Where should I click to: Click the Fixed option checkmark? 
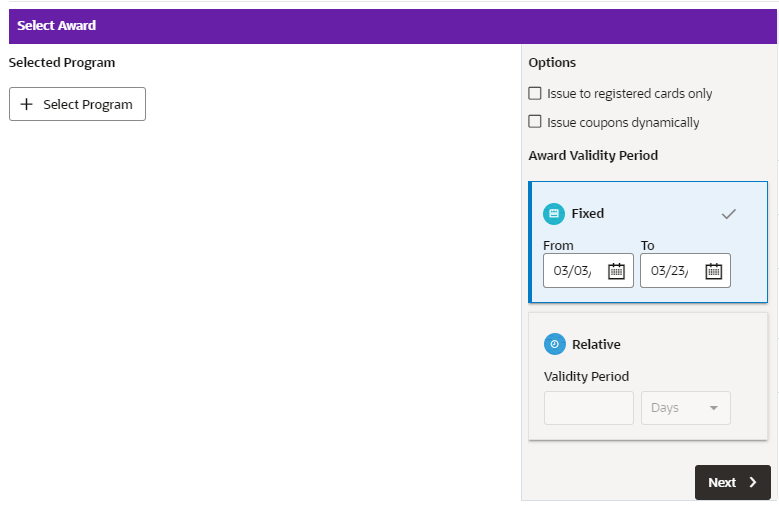pos(728,214)
